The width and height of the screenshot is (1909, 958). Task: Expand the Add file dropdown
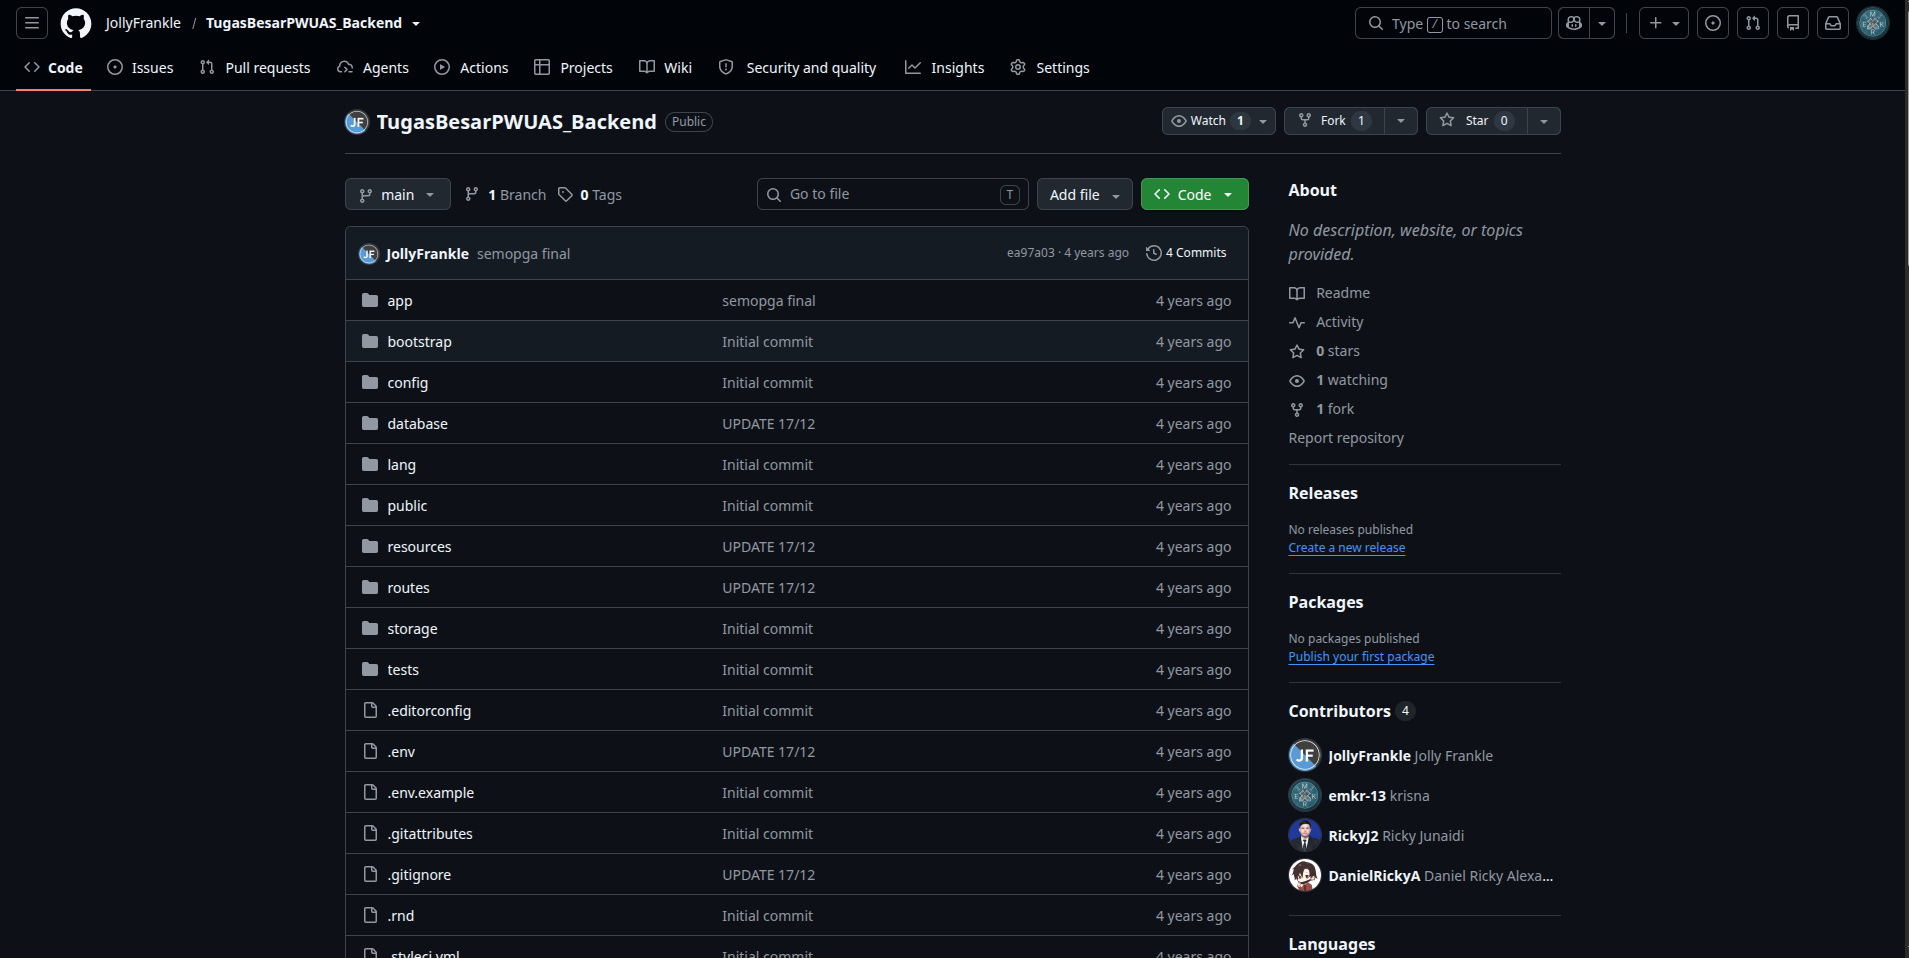(x=1085, y=194)
